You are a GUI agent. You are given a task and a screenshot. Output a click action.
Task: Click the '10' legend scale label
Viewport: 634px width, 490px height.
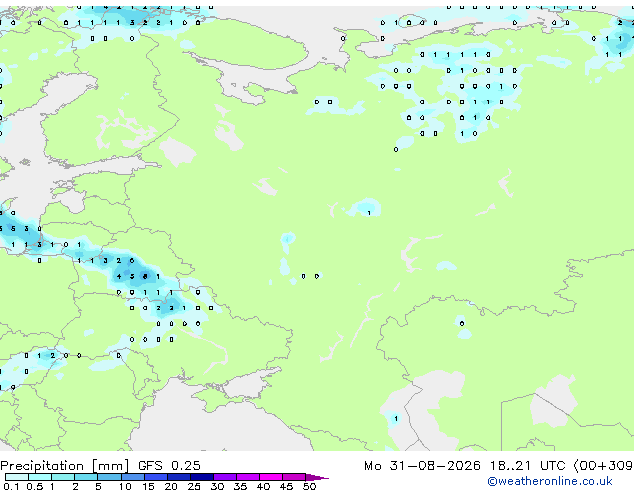point(125,486)
